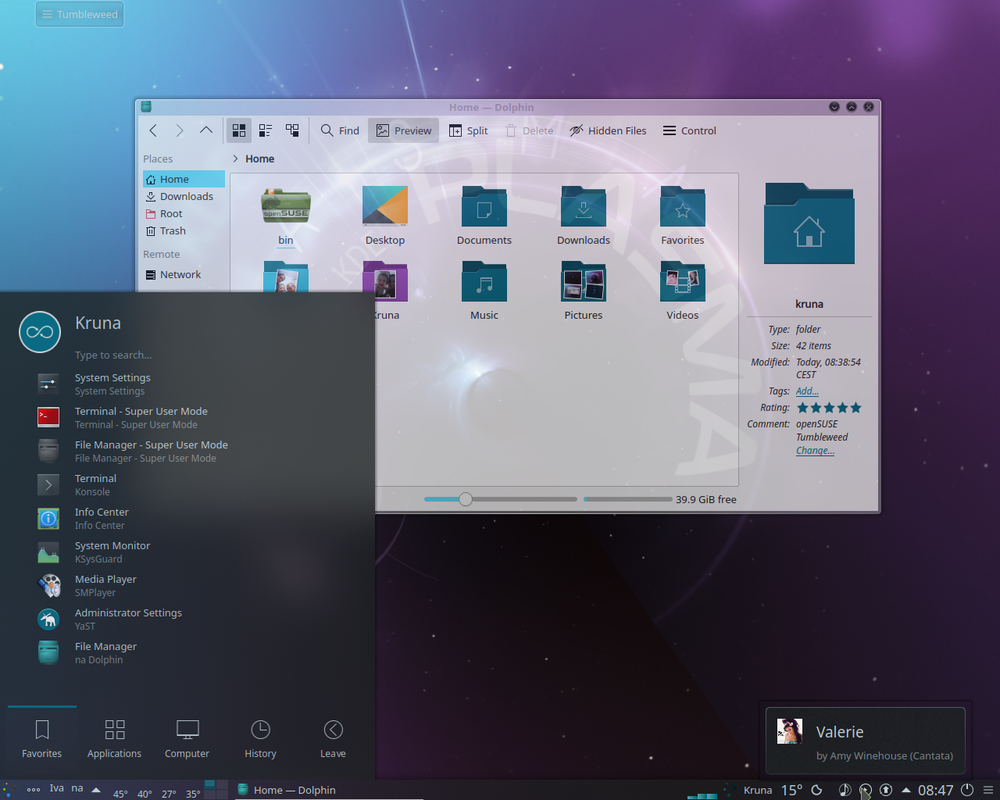Click the Tumbleweed desktop toolbox button

tap(80, 14)
